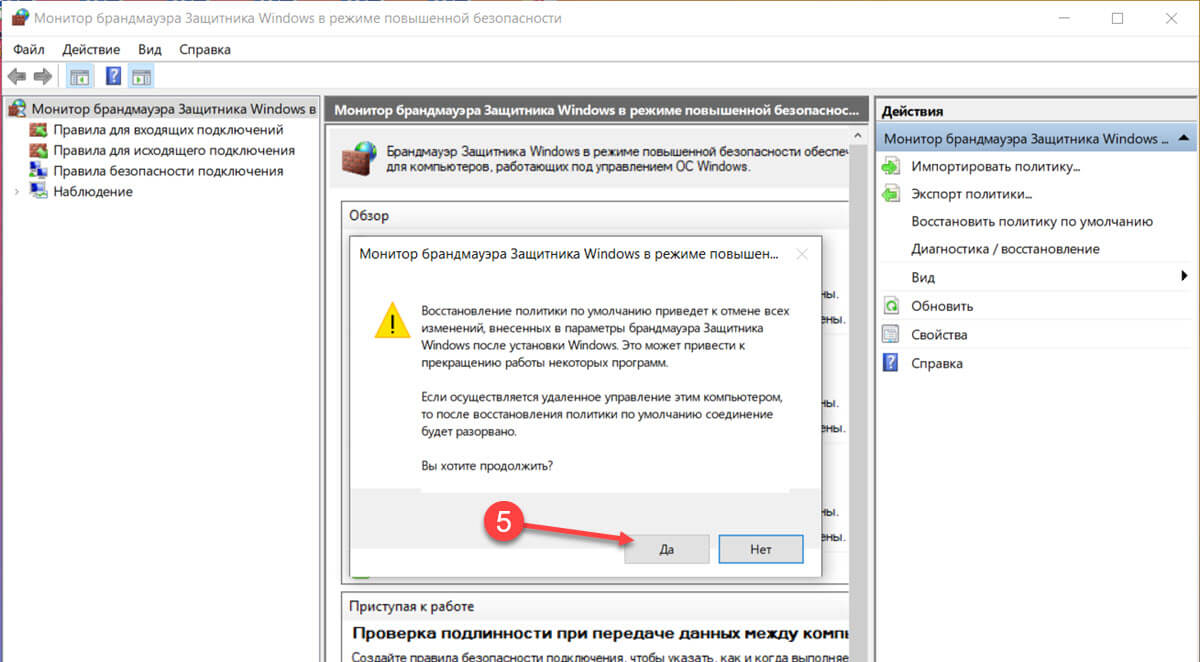Click the green export policy icon
Image resolution: width=1200 pixels, height=662 pixels.
click(x=891, y=193)
